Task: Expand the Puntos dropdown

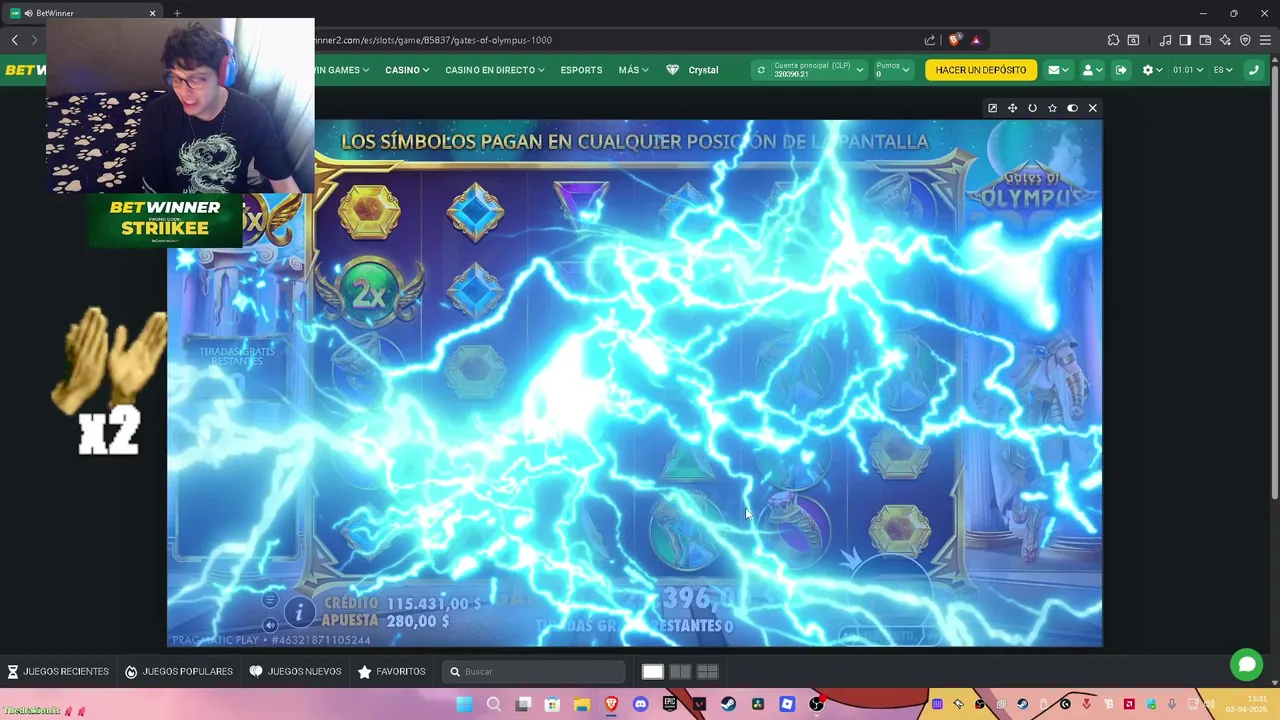Action: pyautogui.click(x=893, y=70)
